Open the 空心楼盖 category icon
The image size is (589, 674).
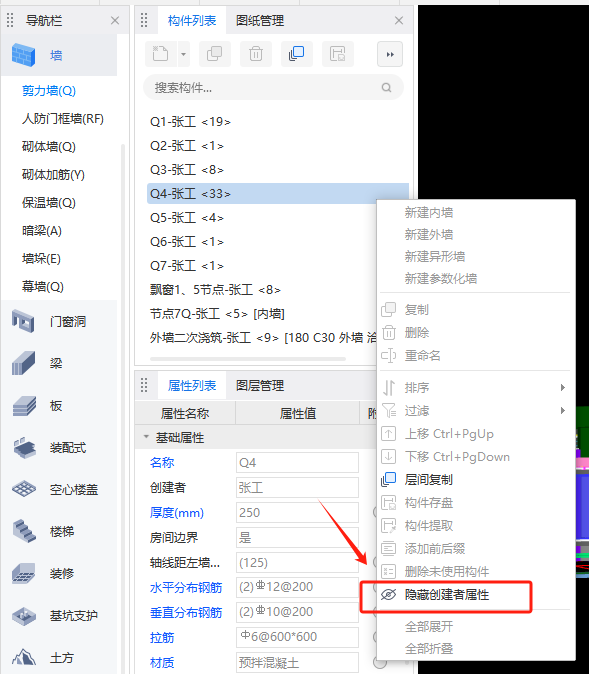pos(24,489)
